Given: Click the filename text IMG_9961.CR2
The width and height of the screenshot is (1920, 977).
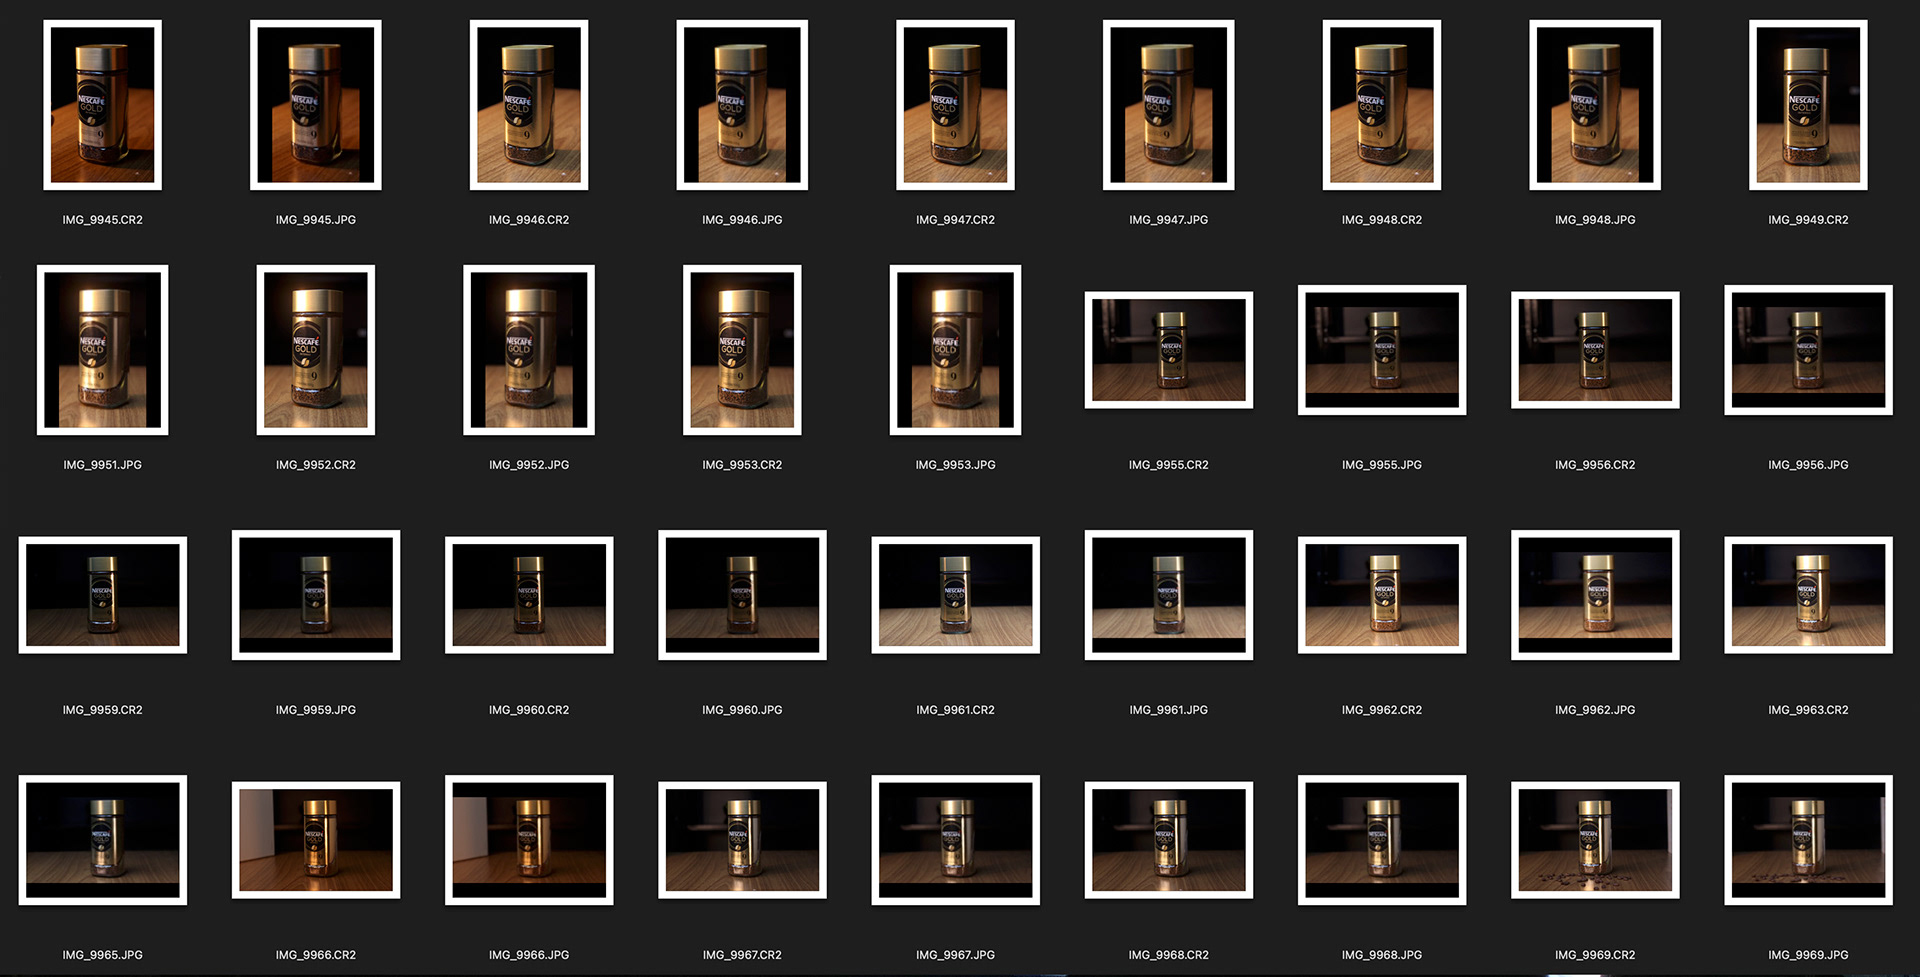Looking at the screenshot, I should click(x=955, y=710).
